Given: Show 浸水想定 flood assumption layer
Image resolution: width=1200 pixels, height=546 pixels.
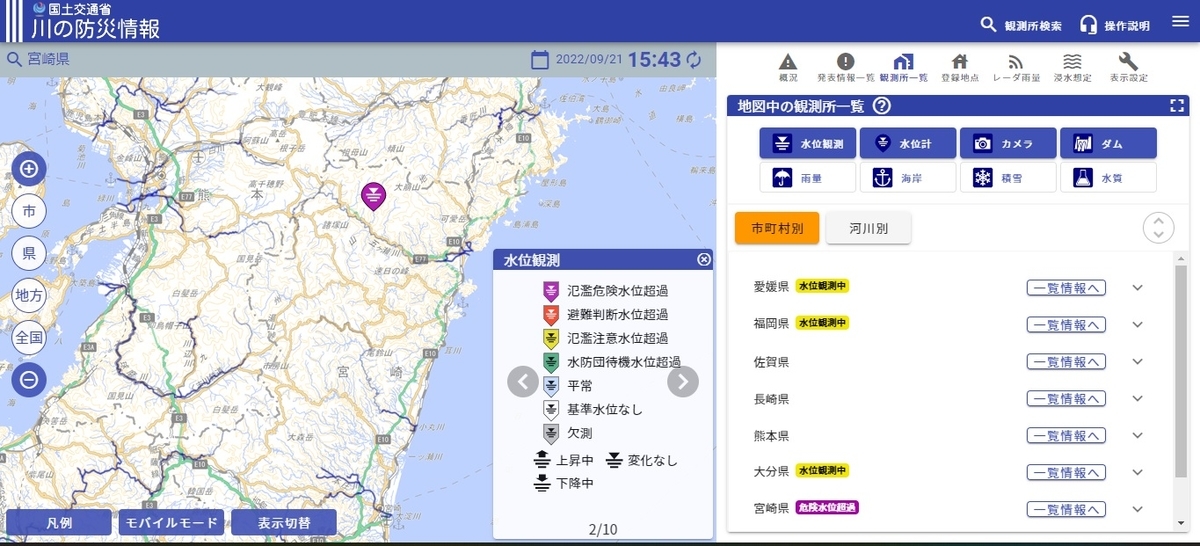Looking at the screenshot, I should click(x=1072, y=67).
